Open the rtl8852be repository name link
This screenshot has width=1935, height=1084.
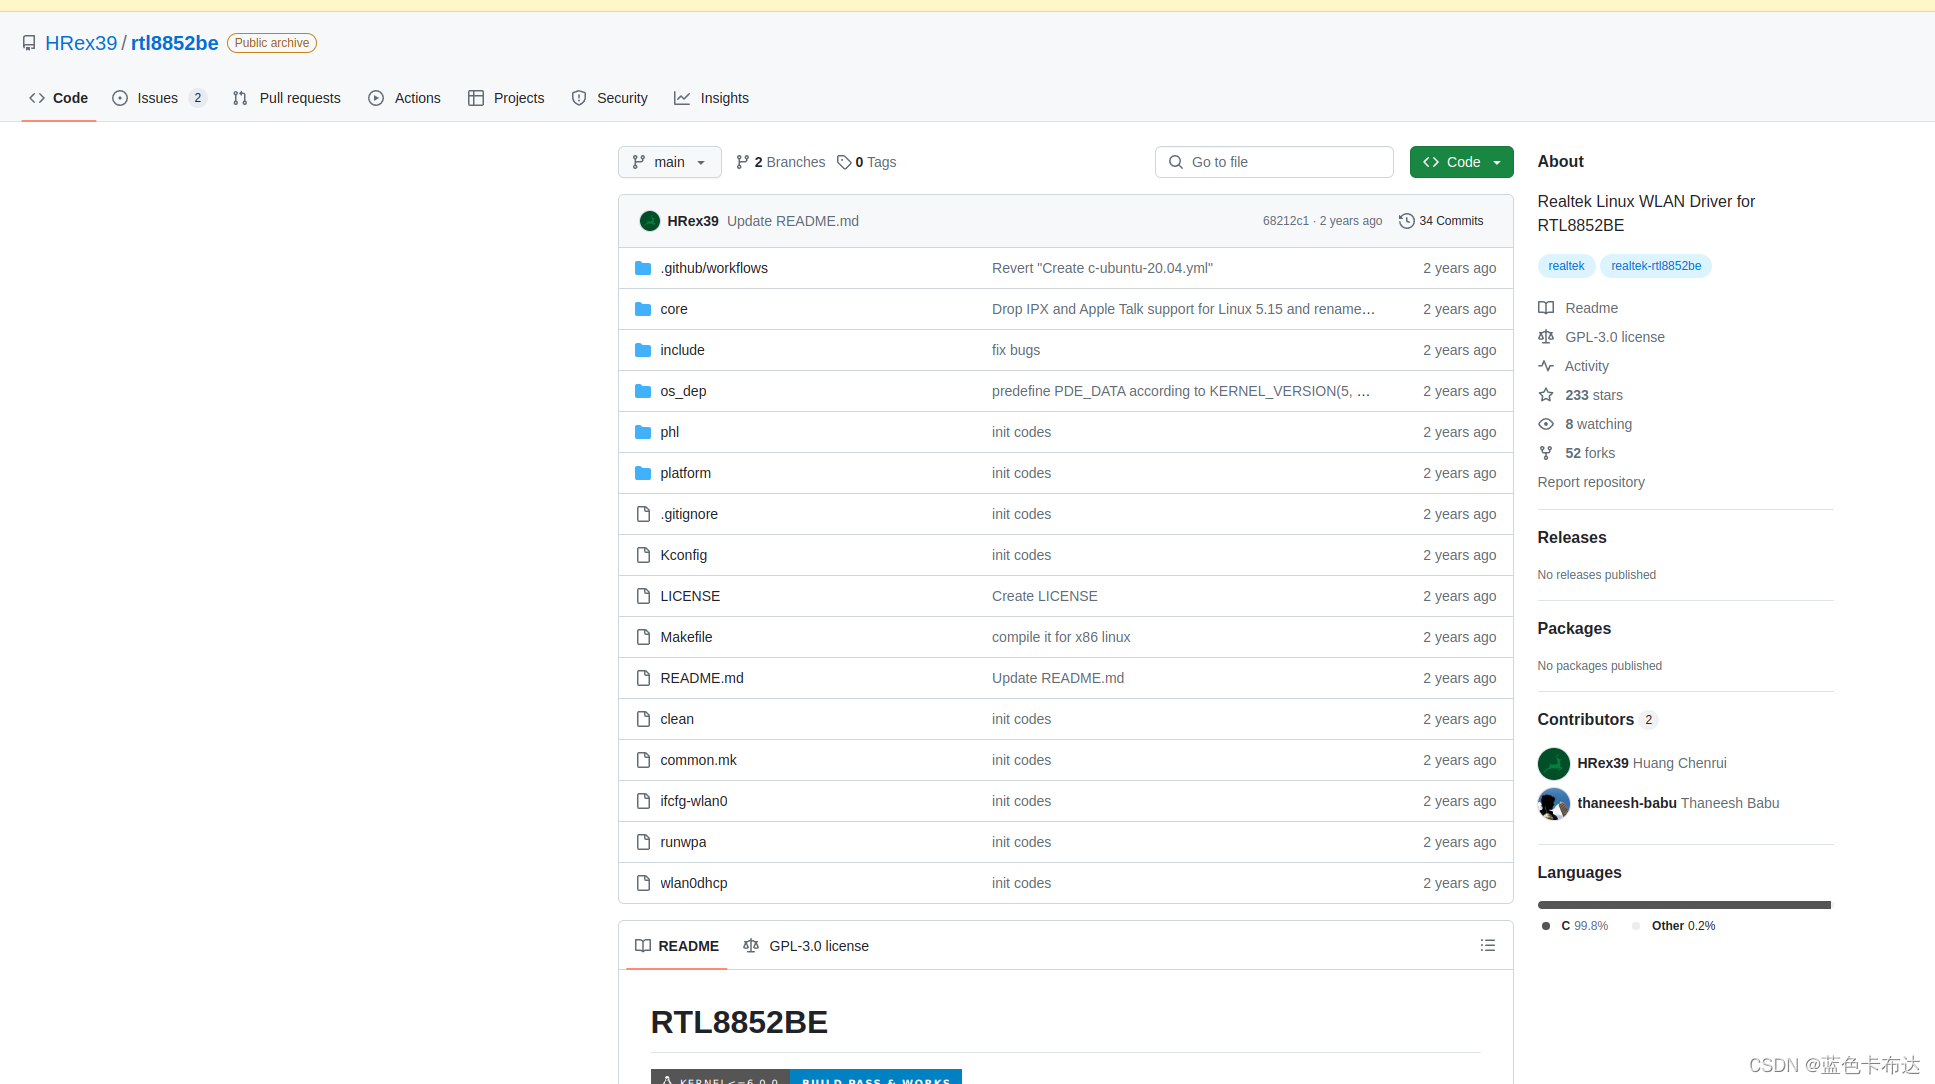pyautogui.click(x=174, y=43)
